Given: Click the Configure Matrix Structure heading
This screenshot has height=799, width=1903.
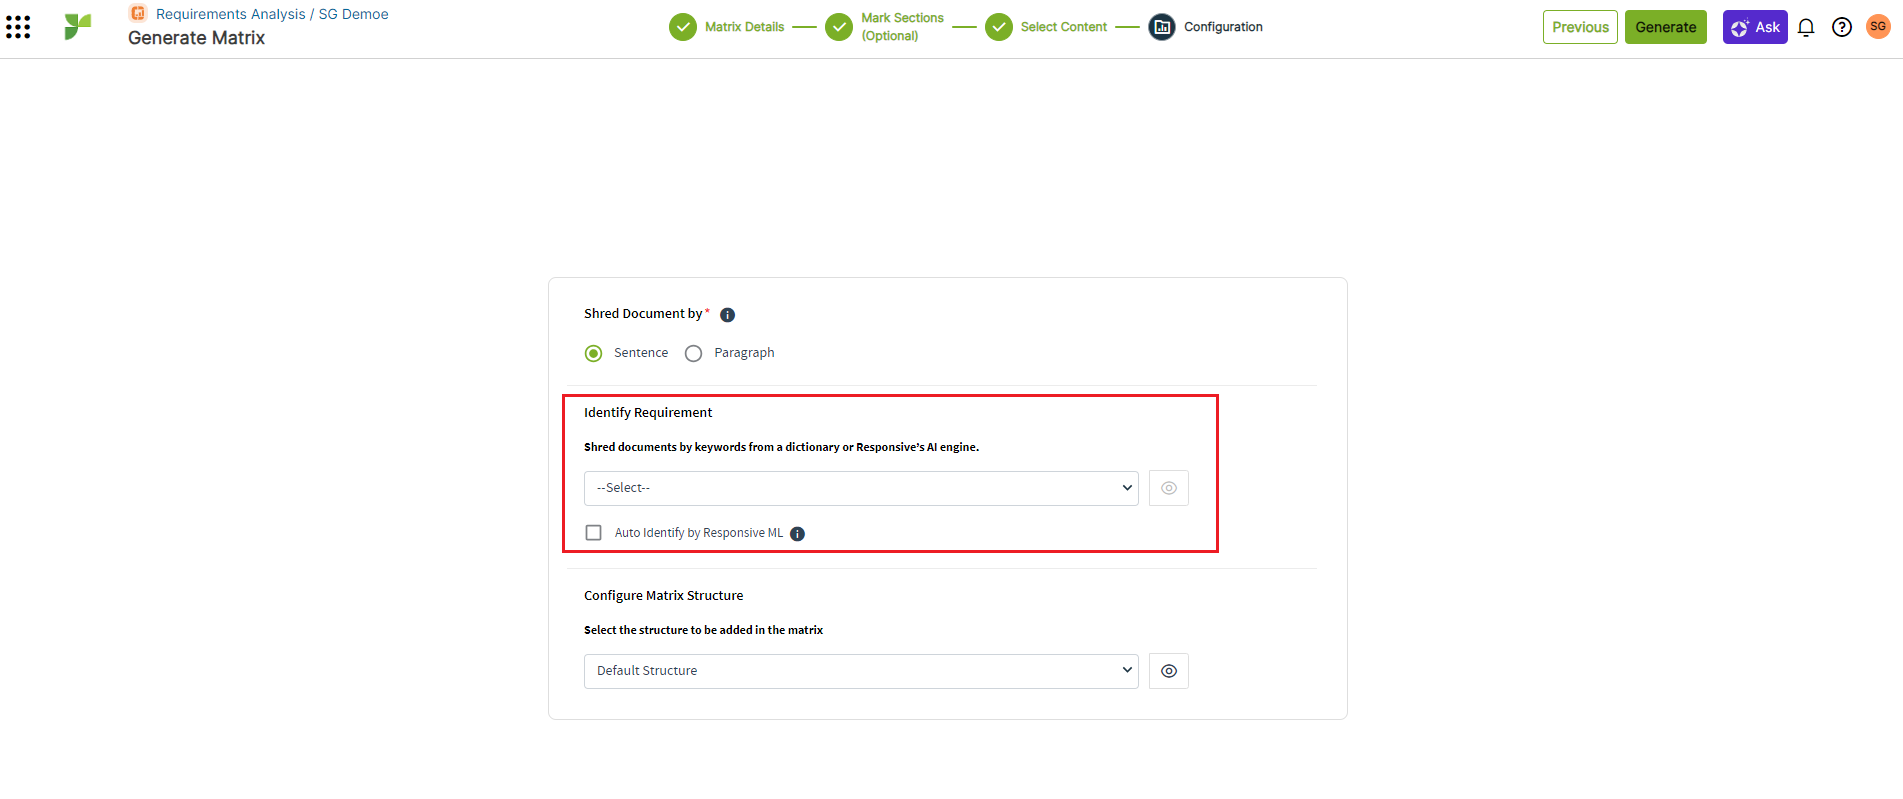Looking at the screenshot, I should pyautogui.click(x=663, y=595).
